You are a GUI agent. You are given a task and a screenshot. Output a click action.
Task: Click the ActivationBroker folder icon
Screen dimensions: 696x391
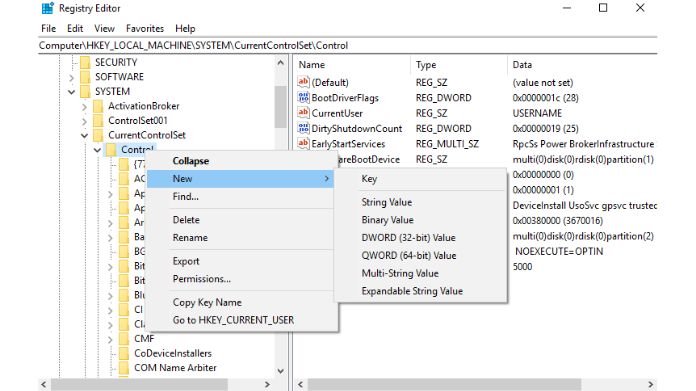click(99, 106)
